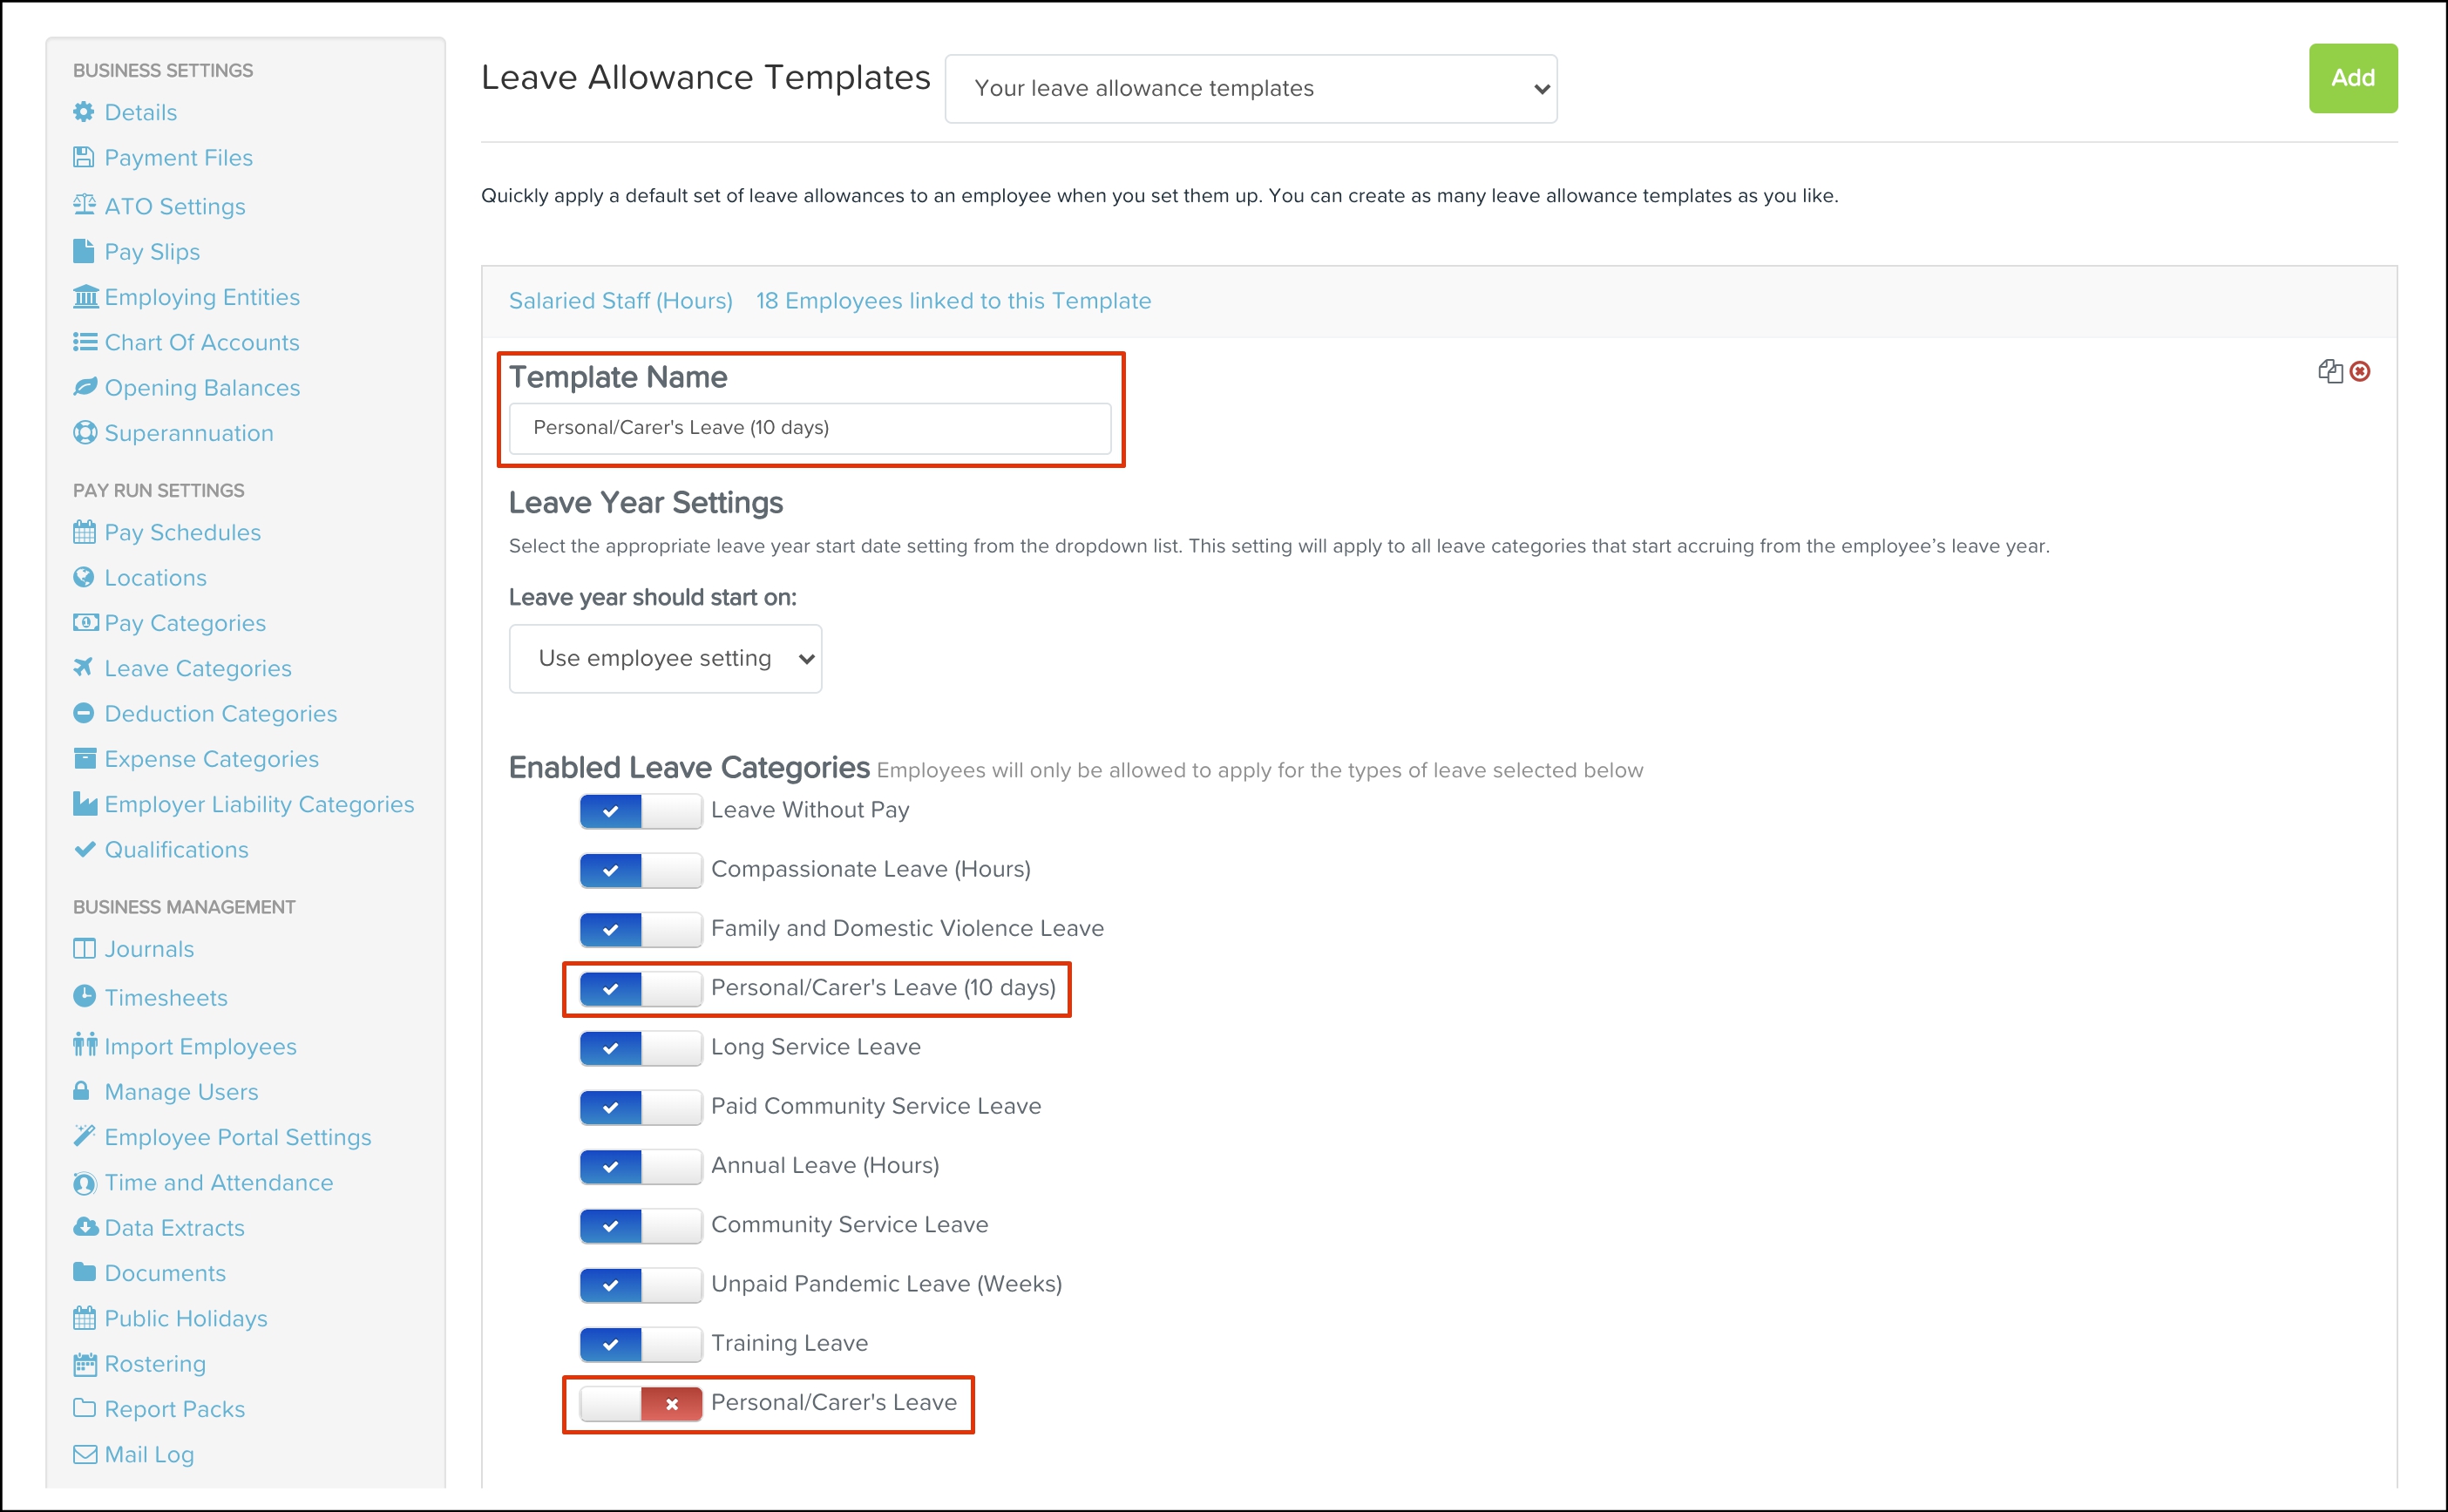Open the leave allowance templates dropdown
Viewport: 2448px width, 1512px height.
click(x=1250, y=89)
